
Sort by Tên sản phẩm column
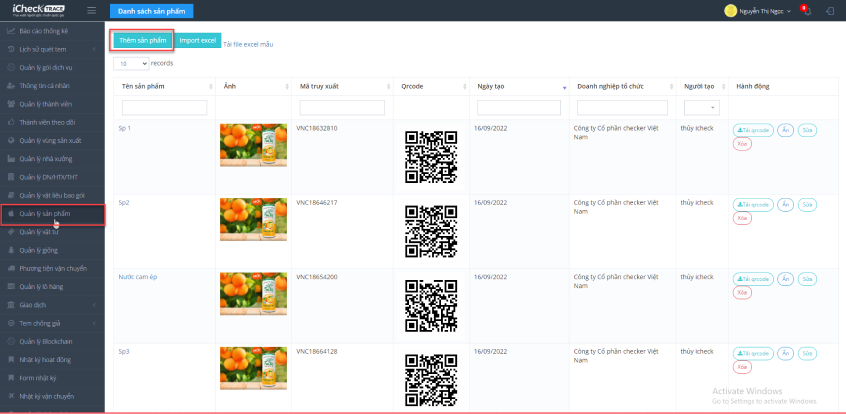click(165, 86)
